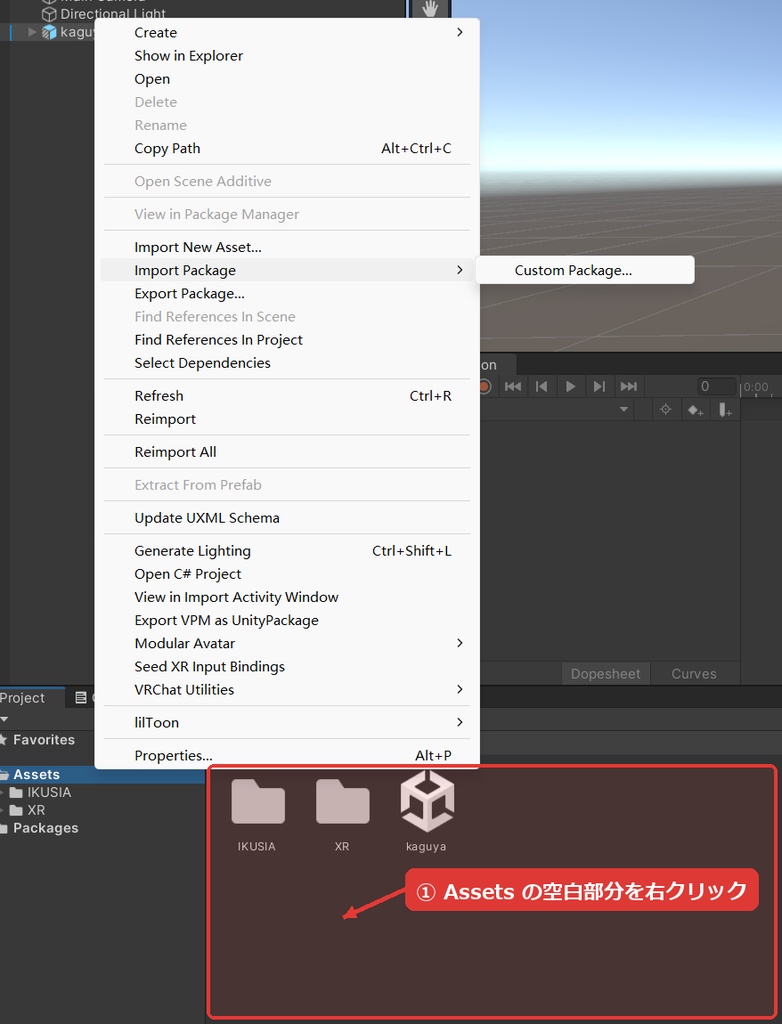Screen dimensions: 782x1024
Task: Click the Favorites star icon
Action: pyautogui.click(x=5, y=740)
